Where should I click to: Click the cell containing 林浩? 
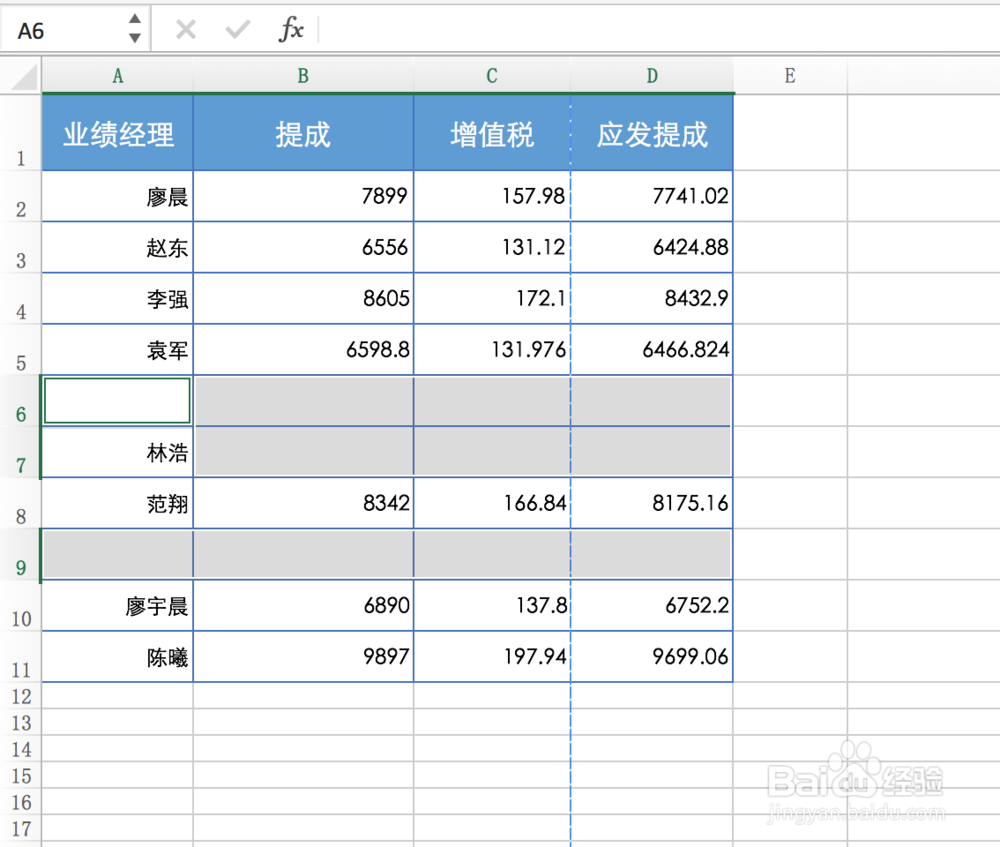[x=117, y=452]
